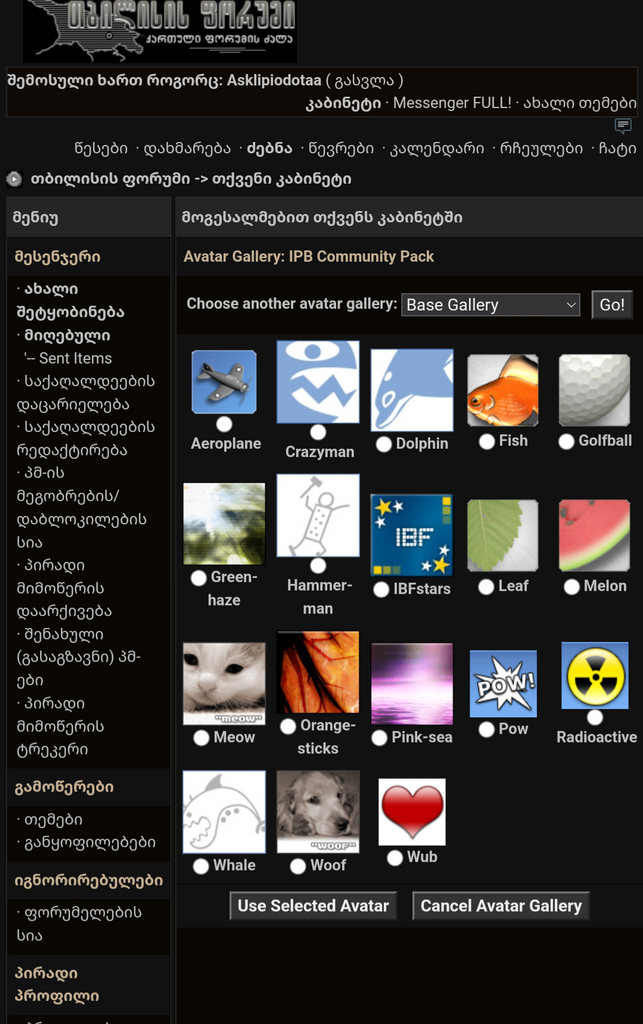Click the Whale avatar image
Image resolution: width=643 pixels, height=1024 pixels.
click(224, 812)
